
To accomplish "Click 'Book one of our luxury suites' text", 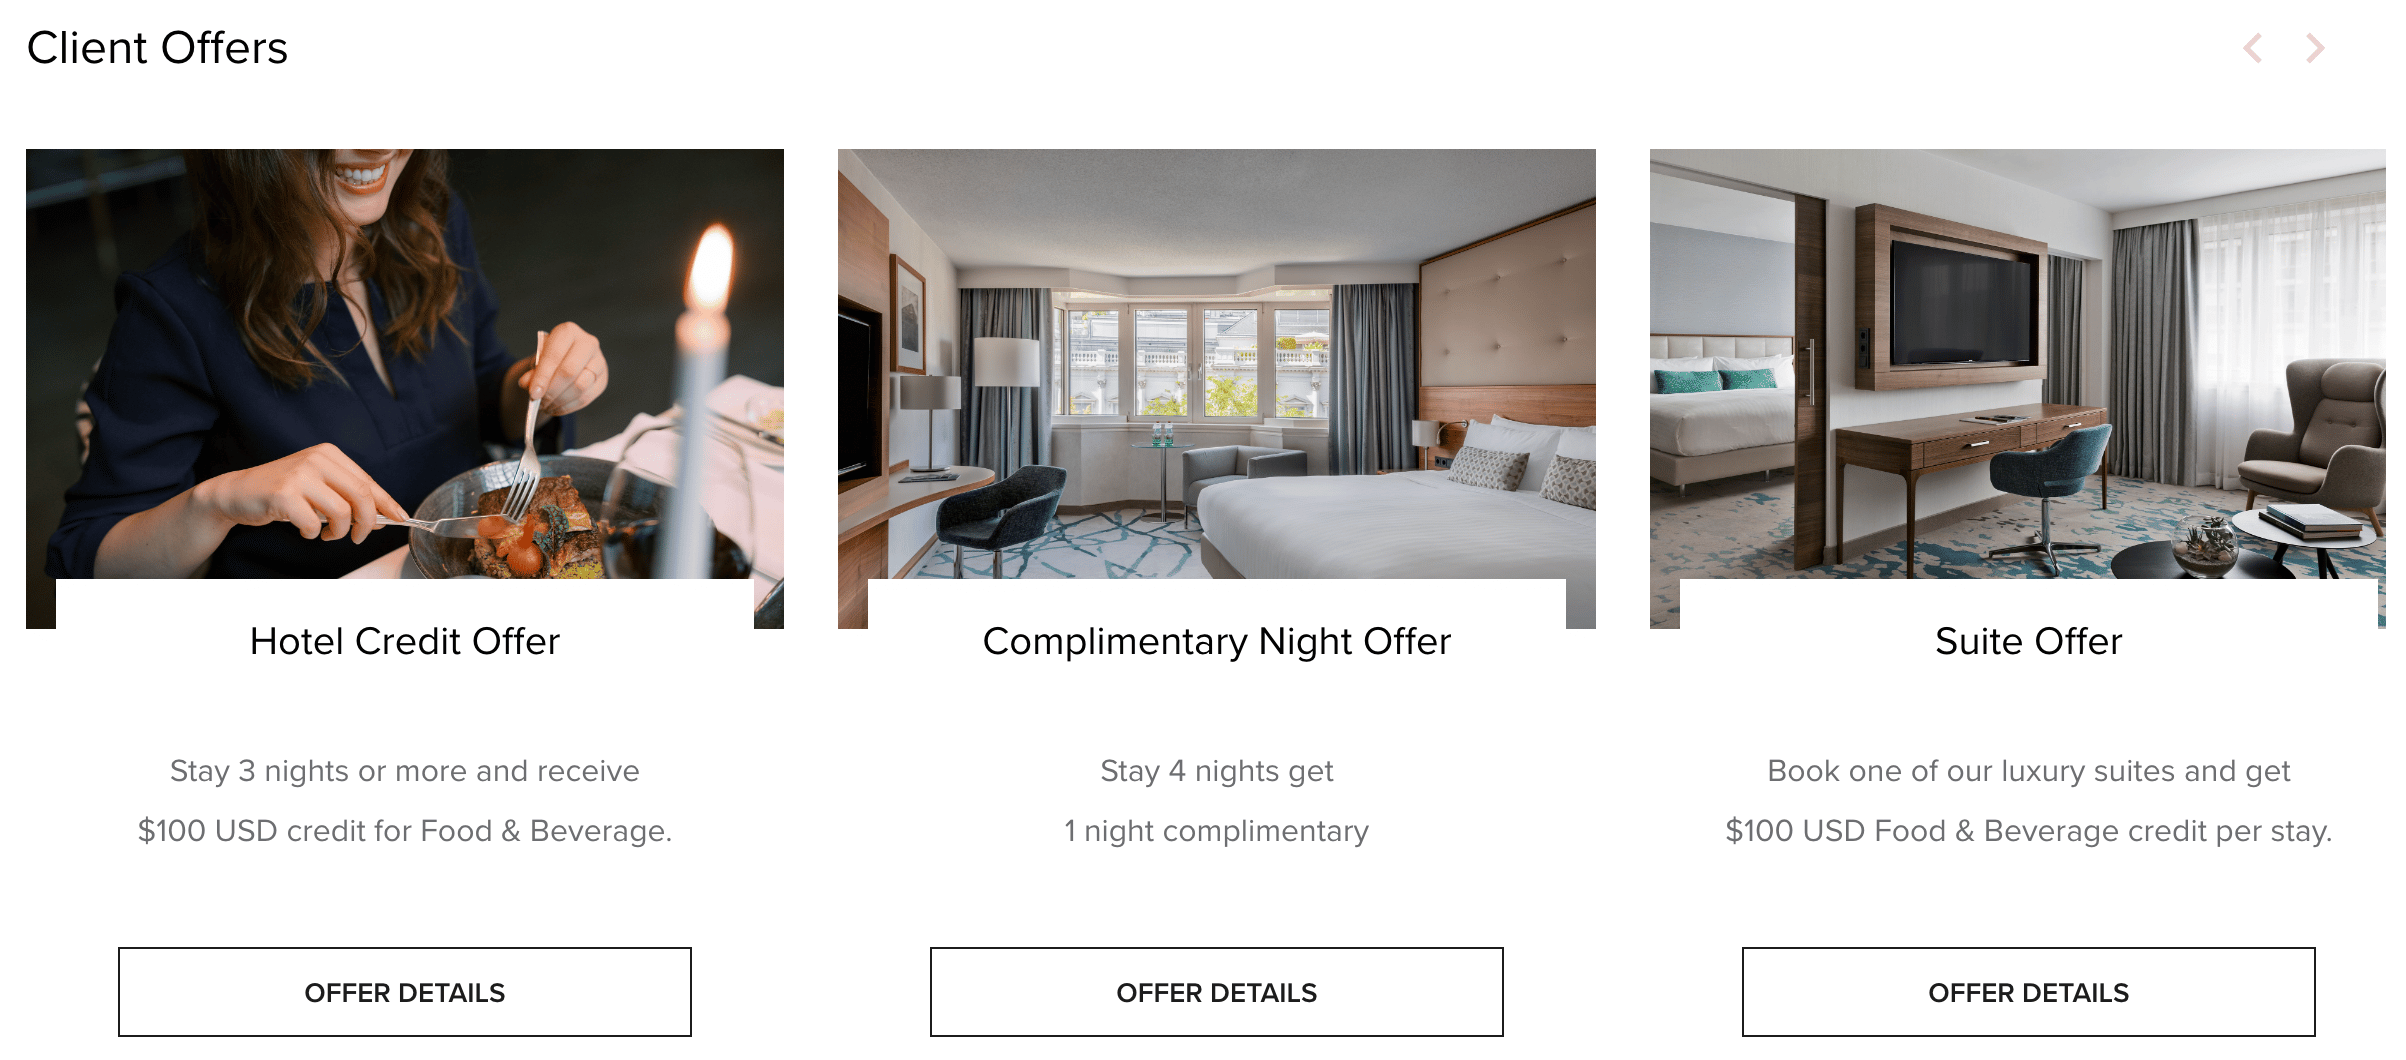I will click(x=1970, y=771).
